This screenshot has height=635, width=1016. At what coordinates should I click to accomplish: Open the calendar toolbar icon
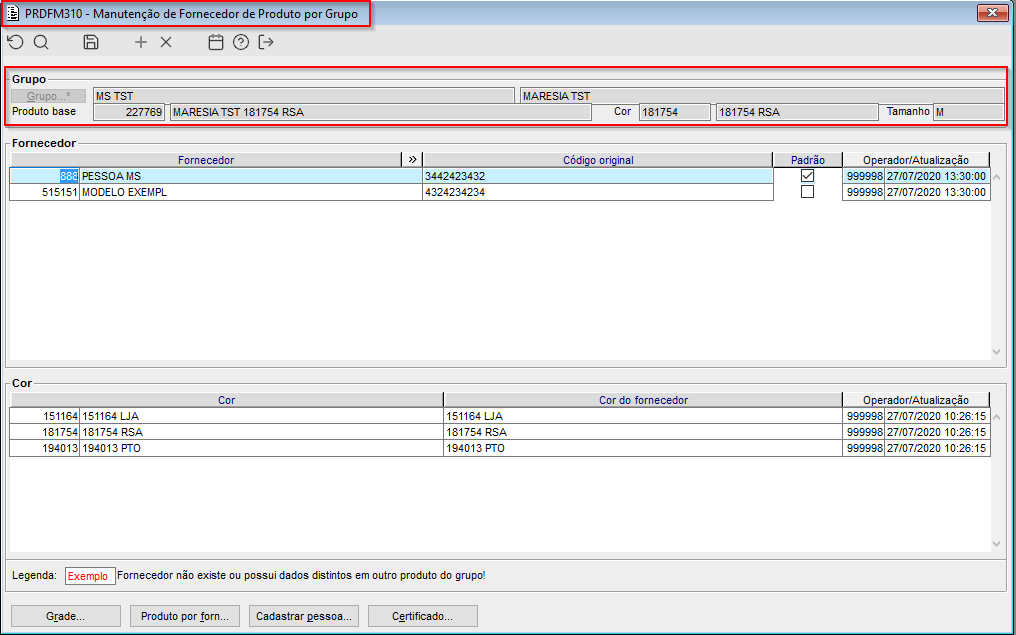click(216, 43)
